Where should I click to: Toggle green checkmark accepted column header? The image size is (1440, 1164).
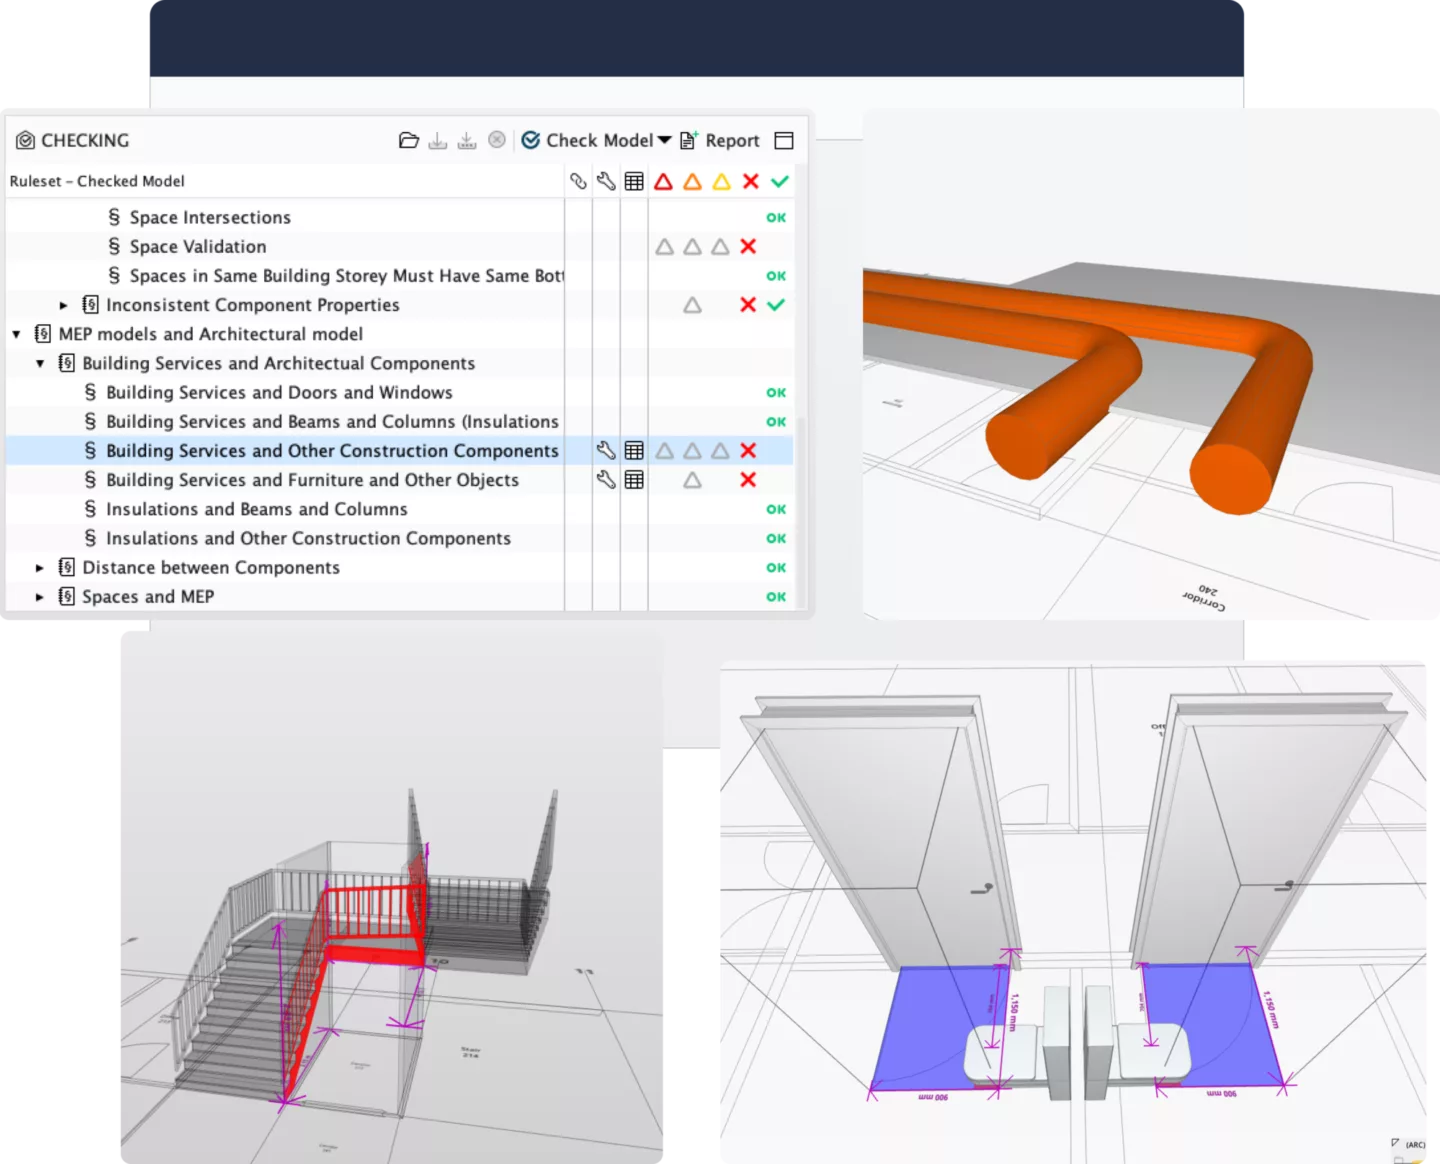780,181
